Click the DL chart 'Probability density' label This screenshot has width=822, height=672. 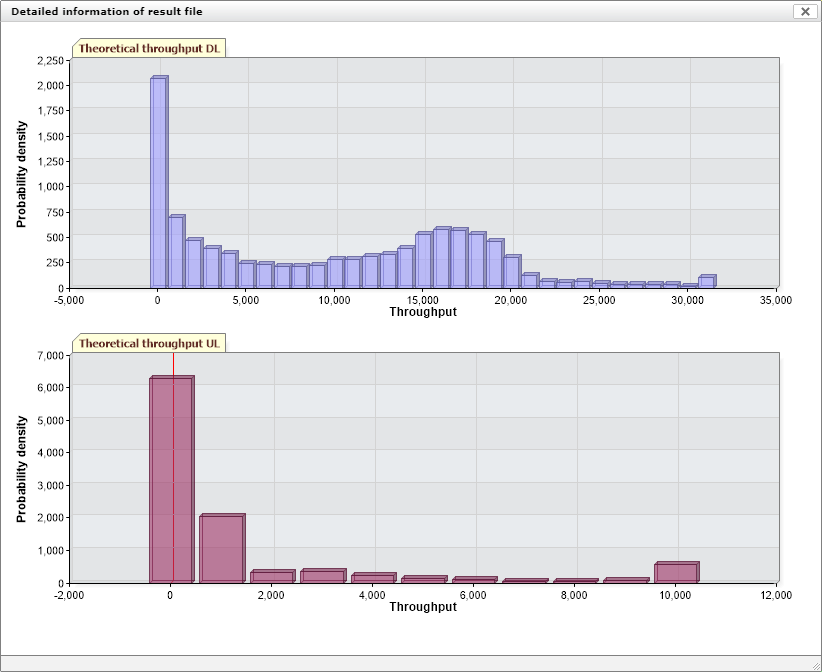tap(21, 174)
